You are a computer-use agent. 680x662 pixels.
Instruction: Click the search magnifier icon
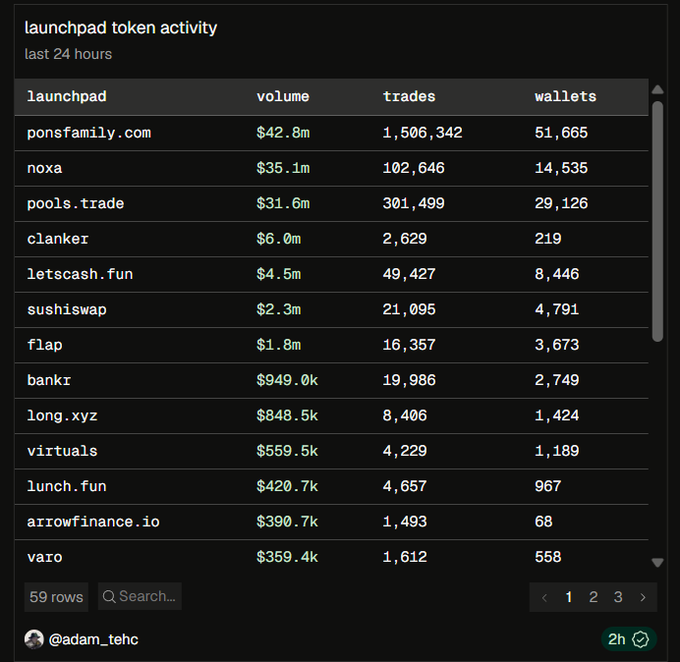pyautogui.click(x=109, y=596)
